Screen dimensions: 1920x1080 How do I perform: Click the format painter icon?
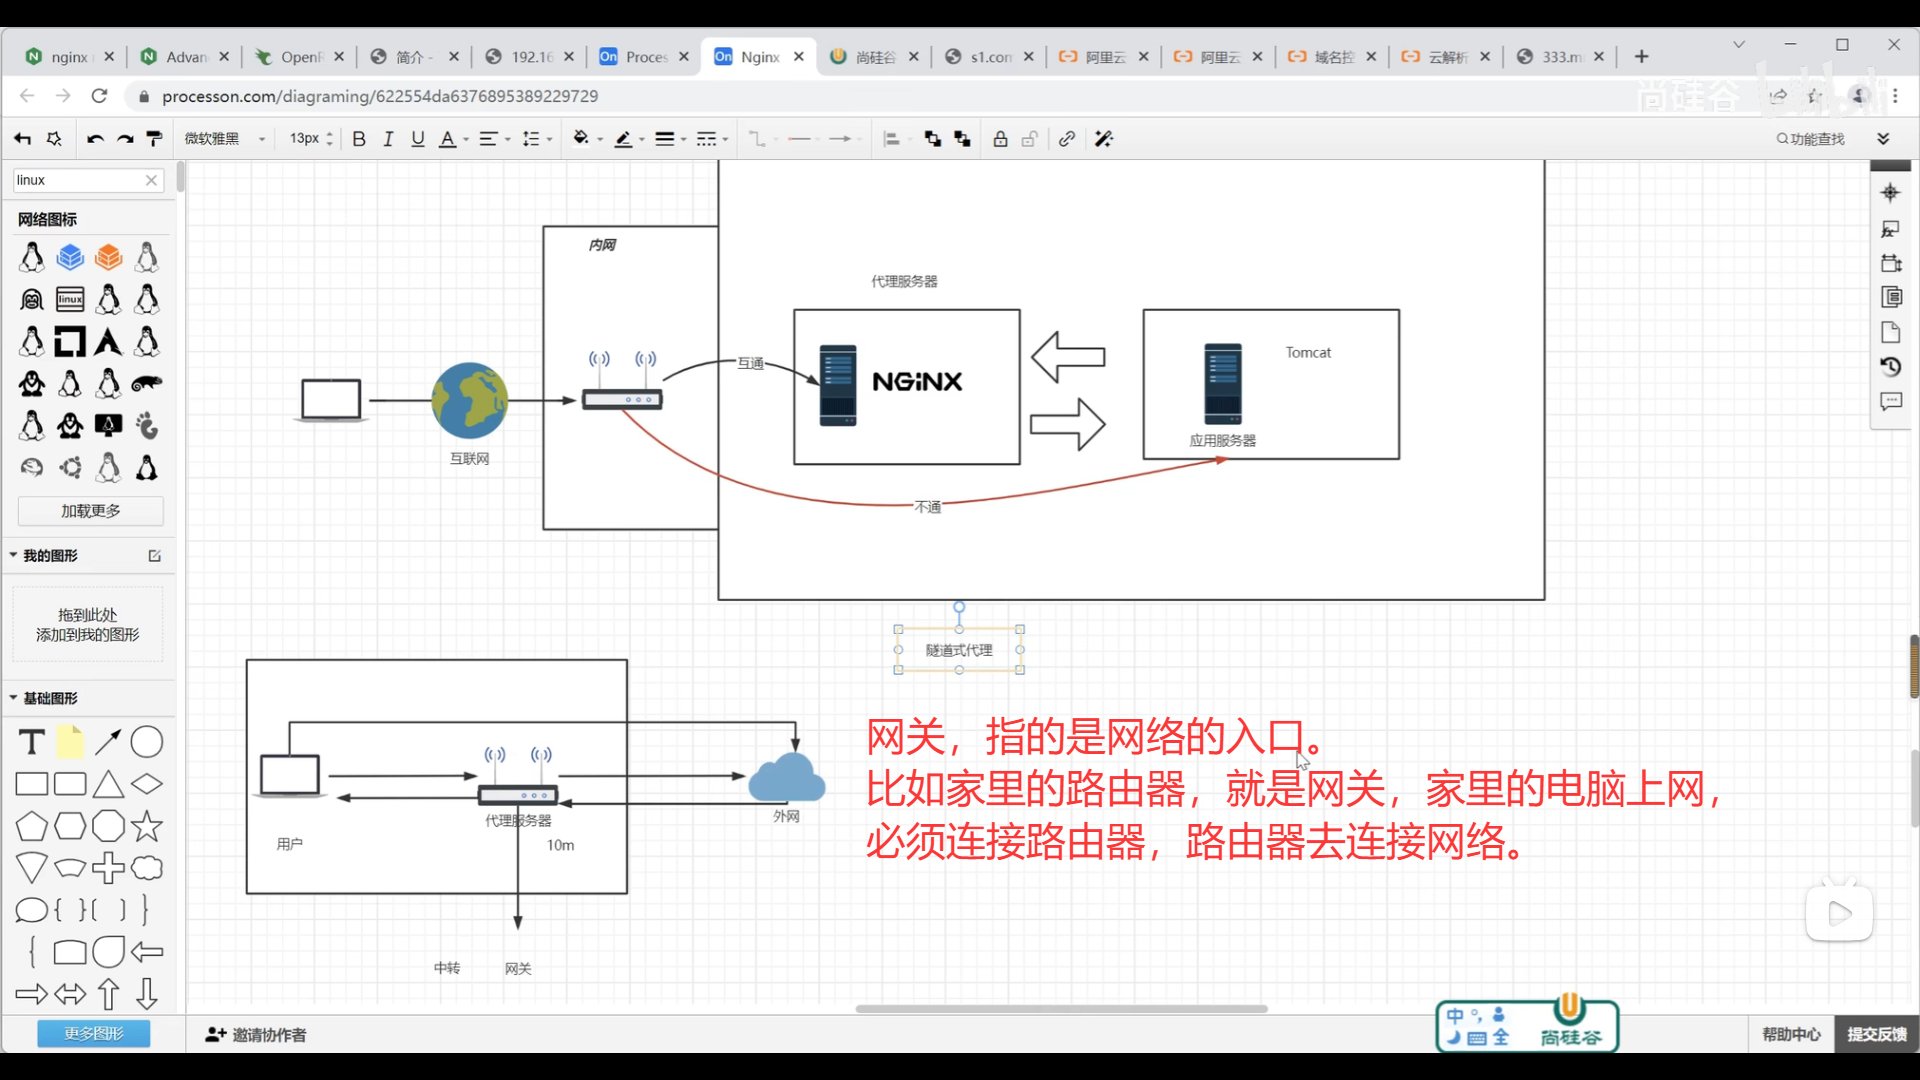click(154, 139)
